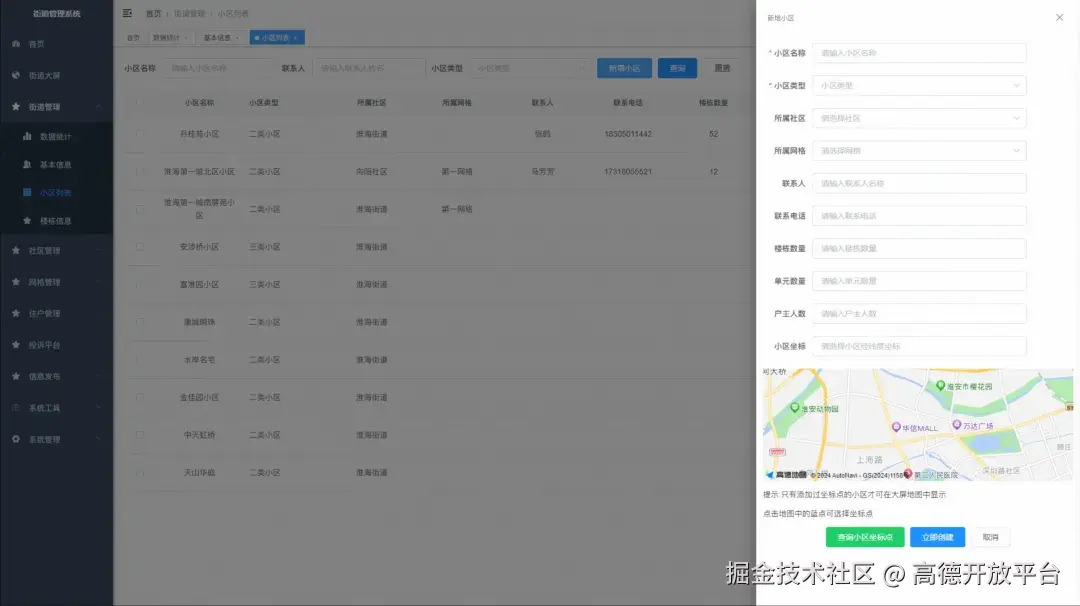Check the checkbox beside 安澜桥小区

pos(138,246)
